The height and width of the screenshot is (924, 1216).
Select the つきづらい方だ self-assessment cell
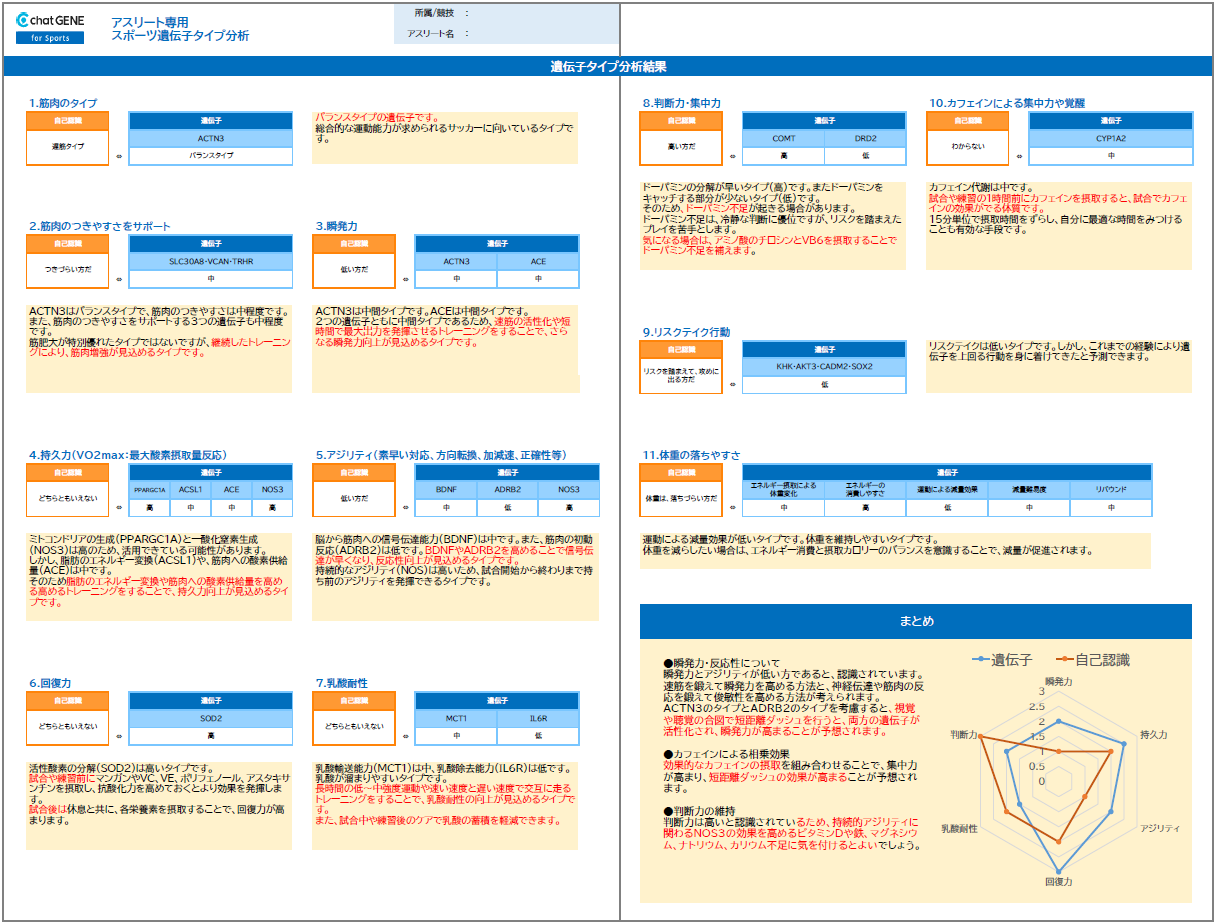[x=69, y=270]
